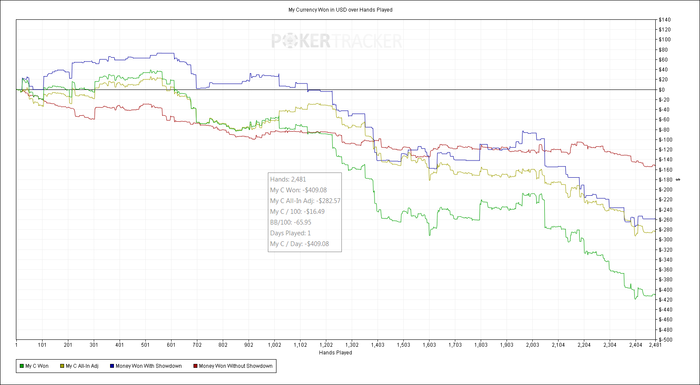700x385 pixels.
Task: Click the '2,204' label on the x-axis
Action: point(584,345)
